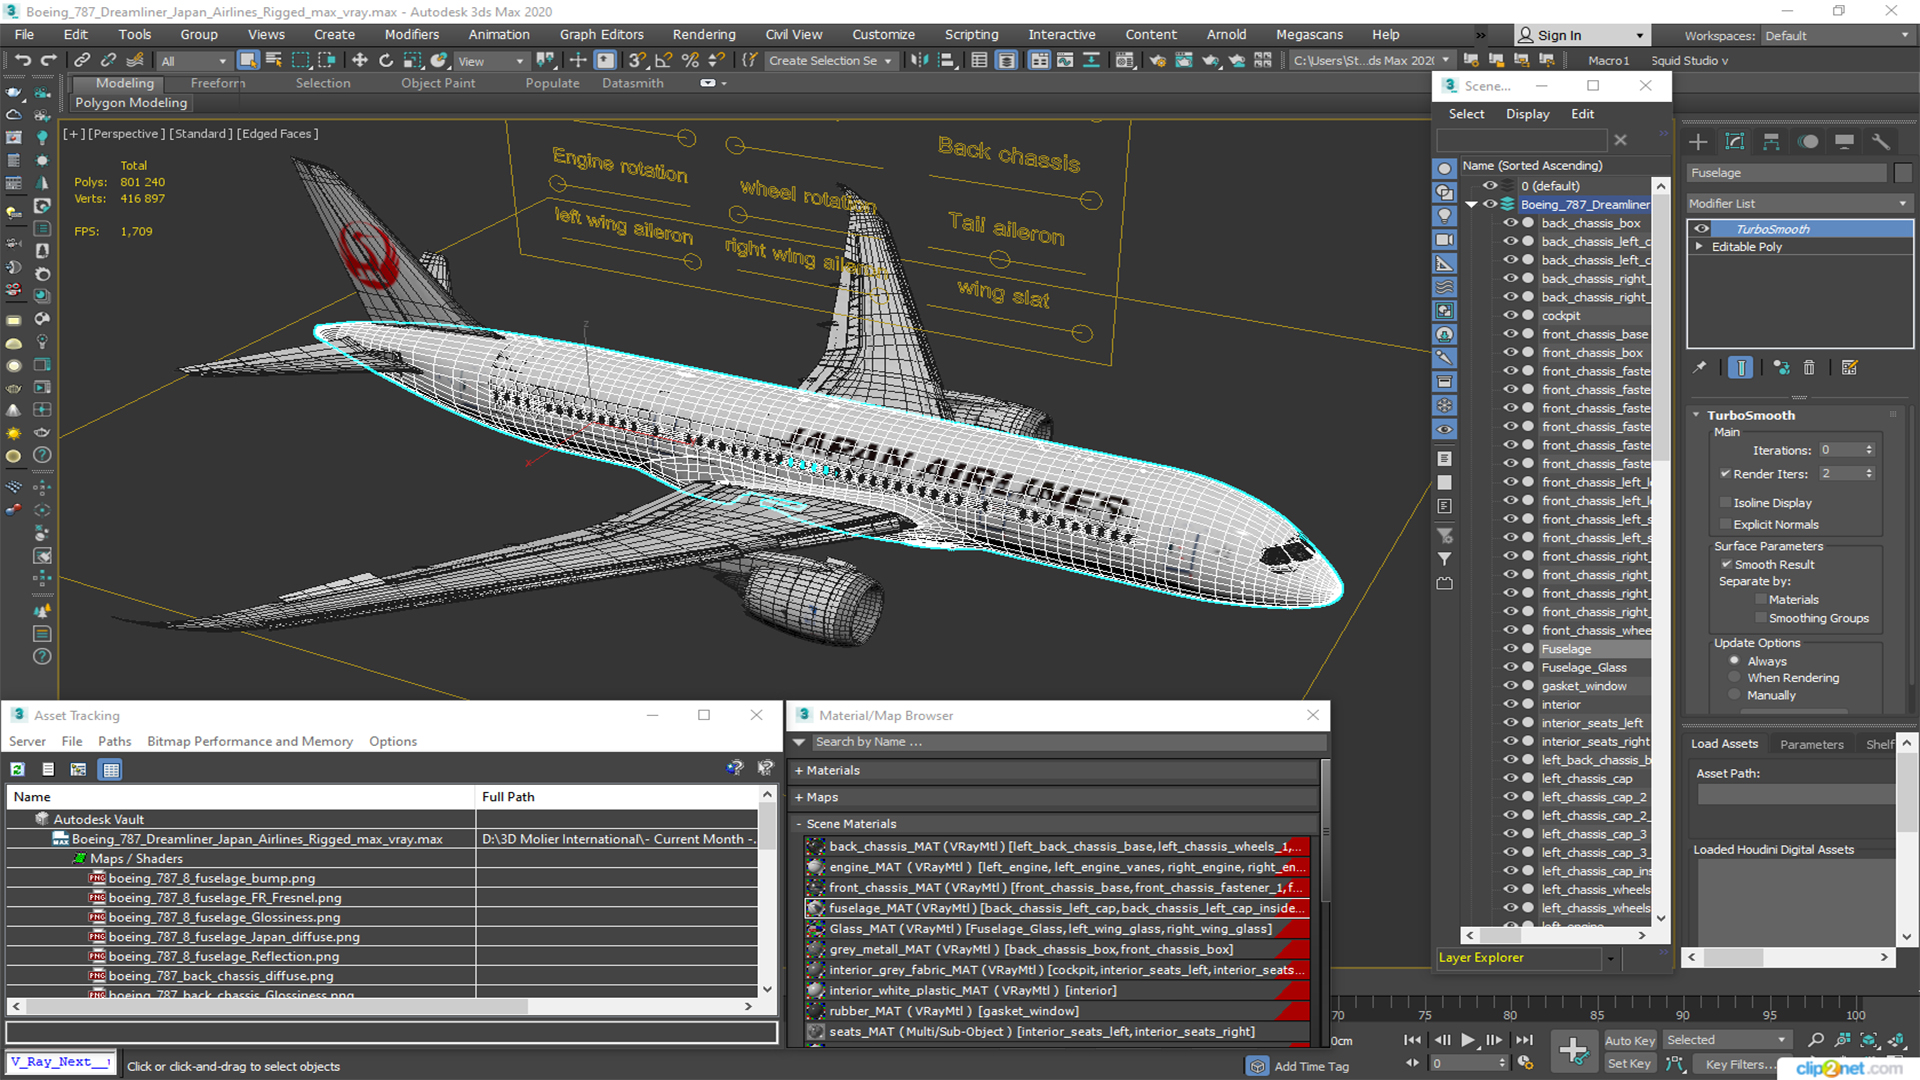1920x1080 pixels.
Task: Open the Rendered Frame Window icon
Action: (x=1183, y=60)
